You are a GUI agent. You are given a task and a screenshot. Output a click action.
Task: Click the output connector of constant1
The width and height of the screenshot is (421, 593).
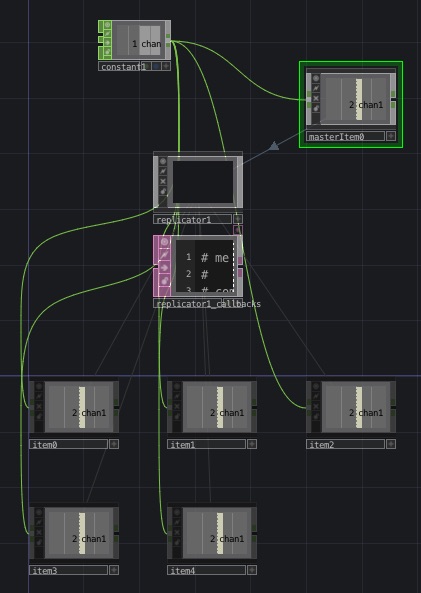[168, 36]
